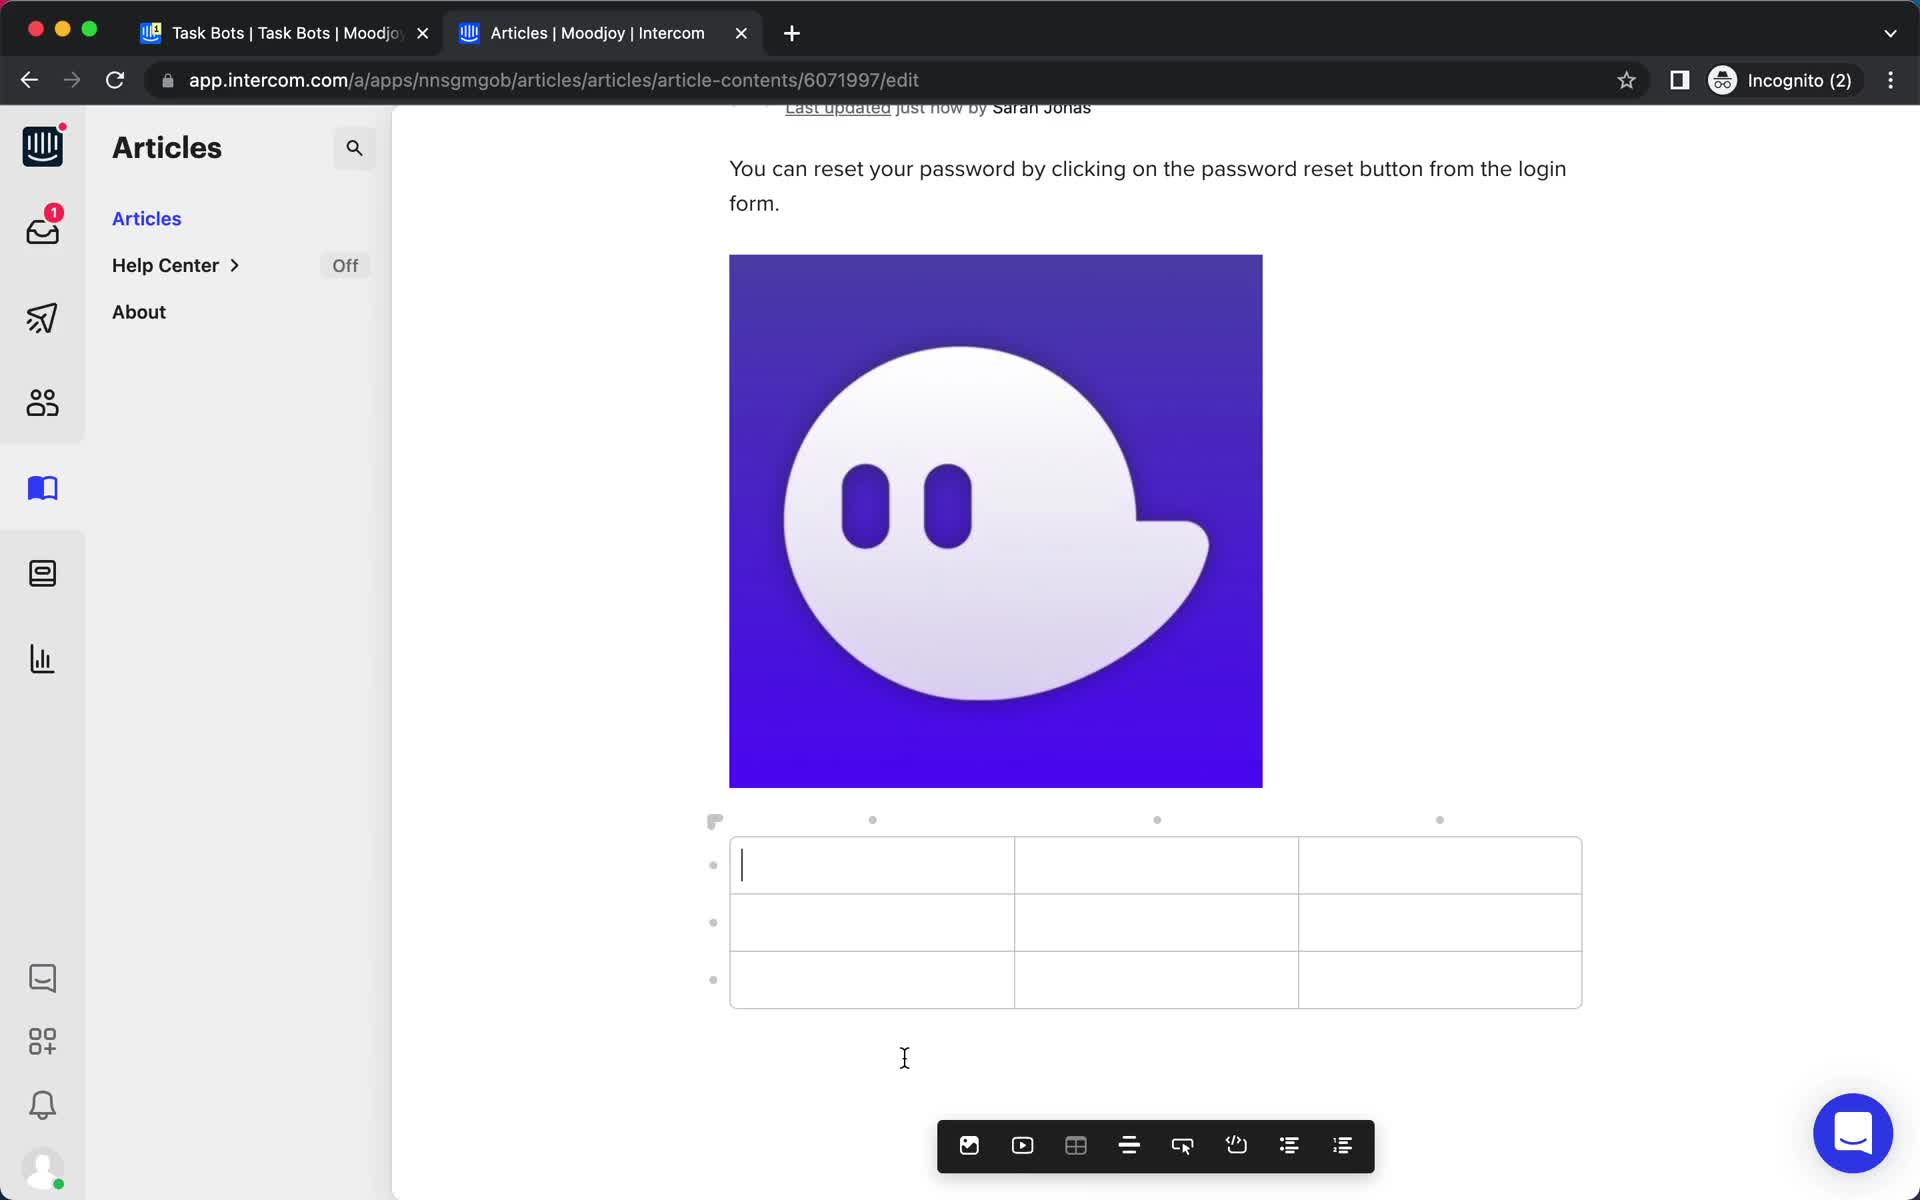Screen dimensions: 1920x1200
Task: Insert an image from the editor toolbar
Action: (x=969, y=1146)
